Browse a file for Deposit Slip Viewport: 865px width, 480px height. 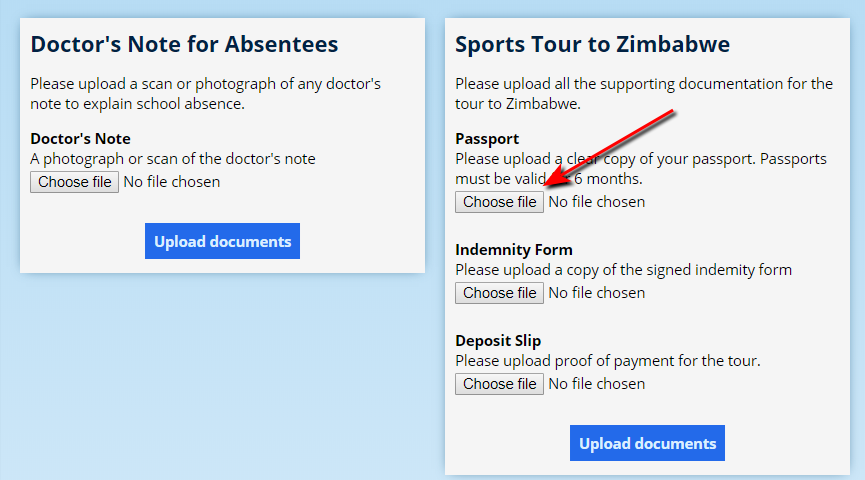499,384
